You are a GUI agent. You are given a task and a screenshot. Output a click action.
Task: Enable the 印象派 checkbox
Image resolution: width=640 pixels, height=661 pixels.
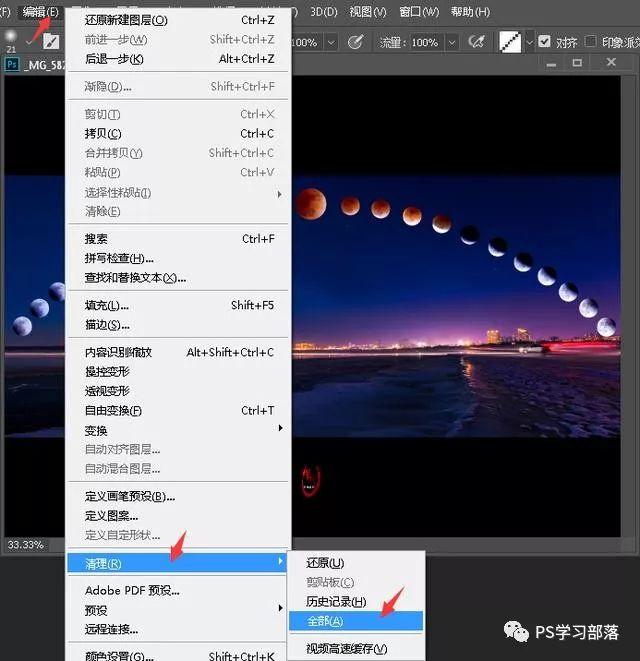[x=591, y=41]
